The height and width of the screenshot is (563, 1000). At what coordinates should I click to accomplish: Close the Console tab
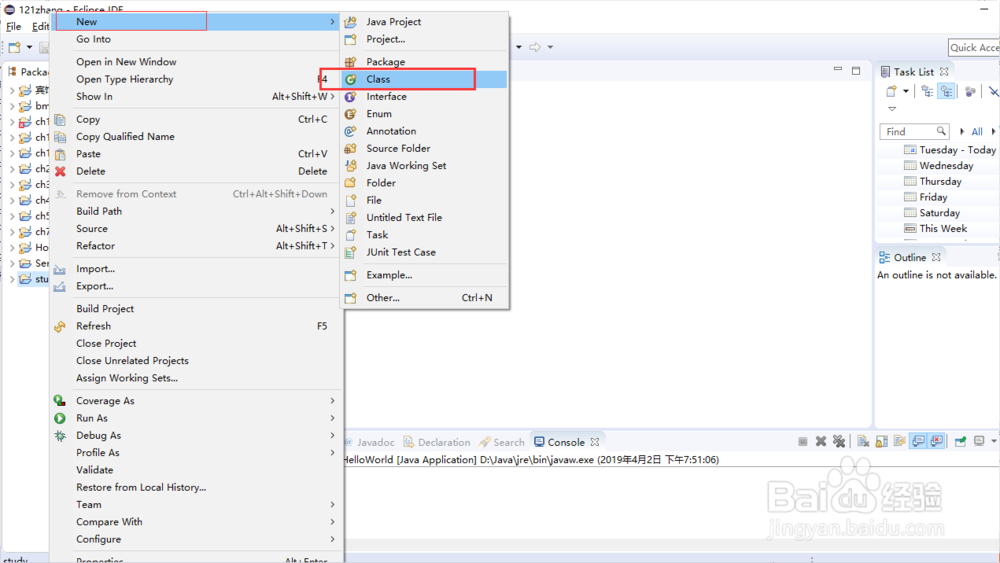pyautogui.click(x=594, y=442)
